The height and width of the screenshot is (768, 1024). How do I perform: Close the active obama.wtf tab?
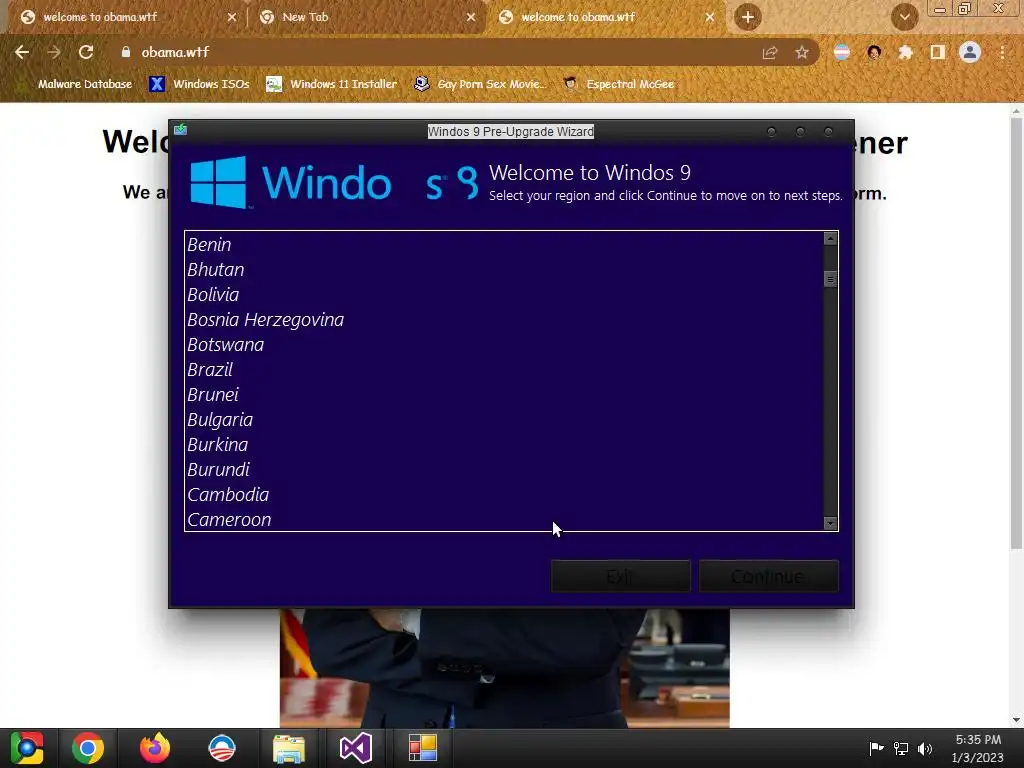(710, 17)
